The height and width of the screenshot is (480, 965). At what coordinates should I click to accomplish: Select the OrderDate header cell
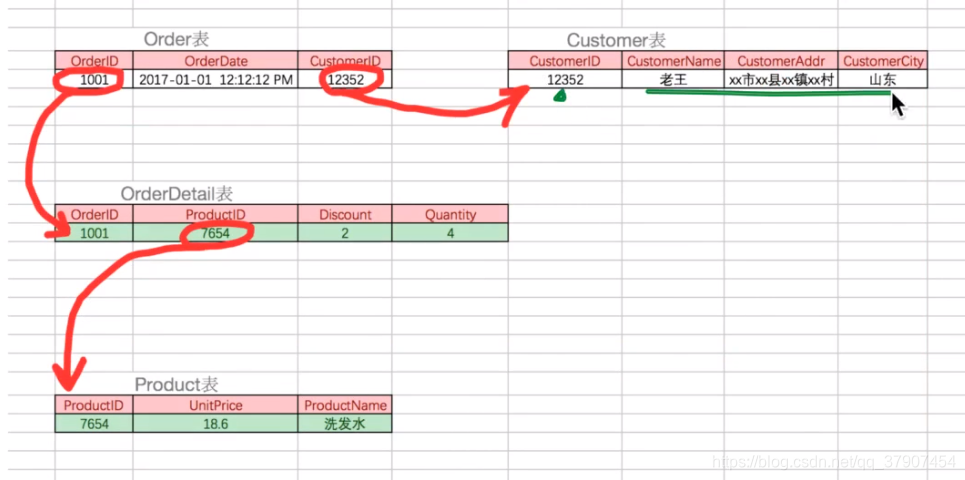tap(215, 61)
